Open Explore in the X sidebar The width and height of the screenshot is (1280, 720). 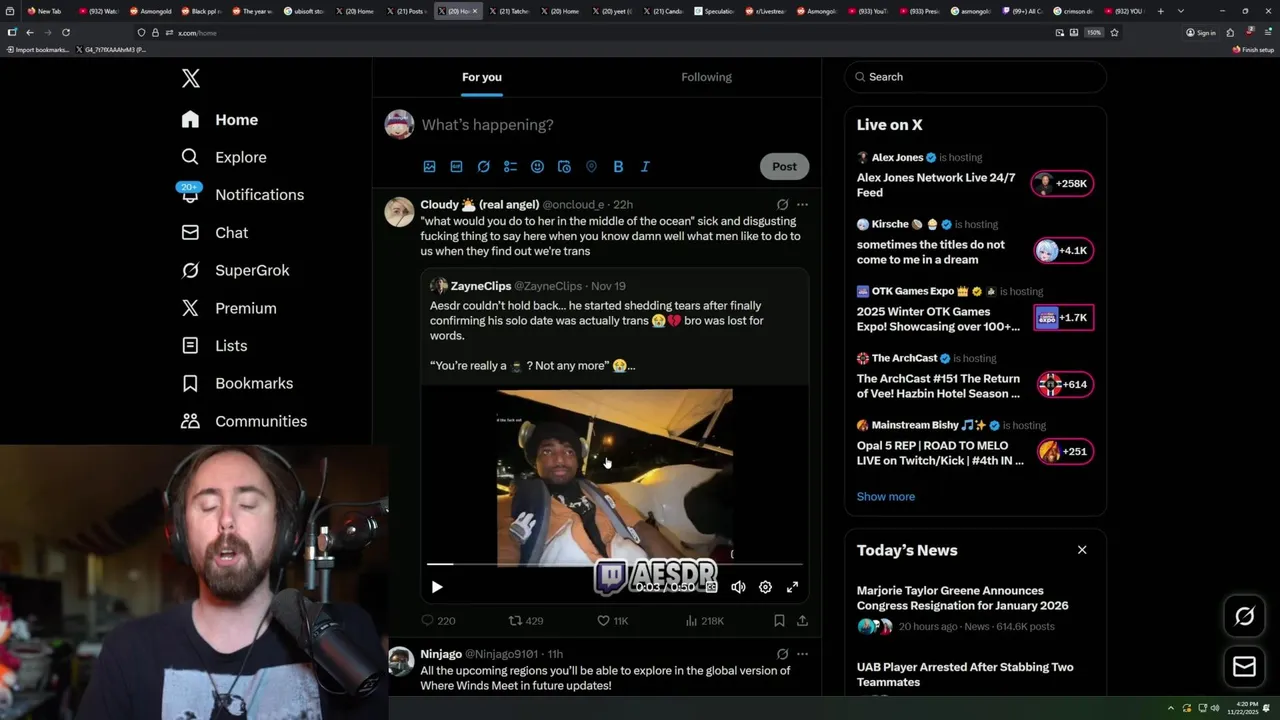[x=224, y=157]
